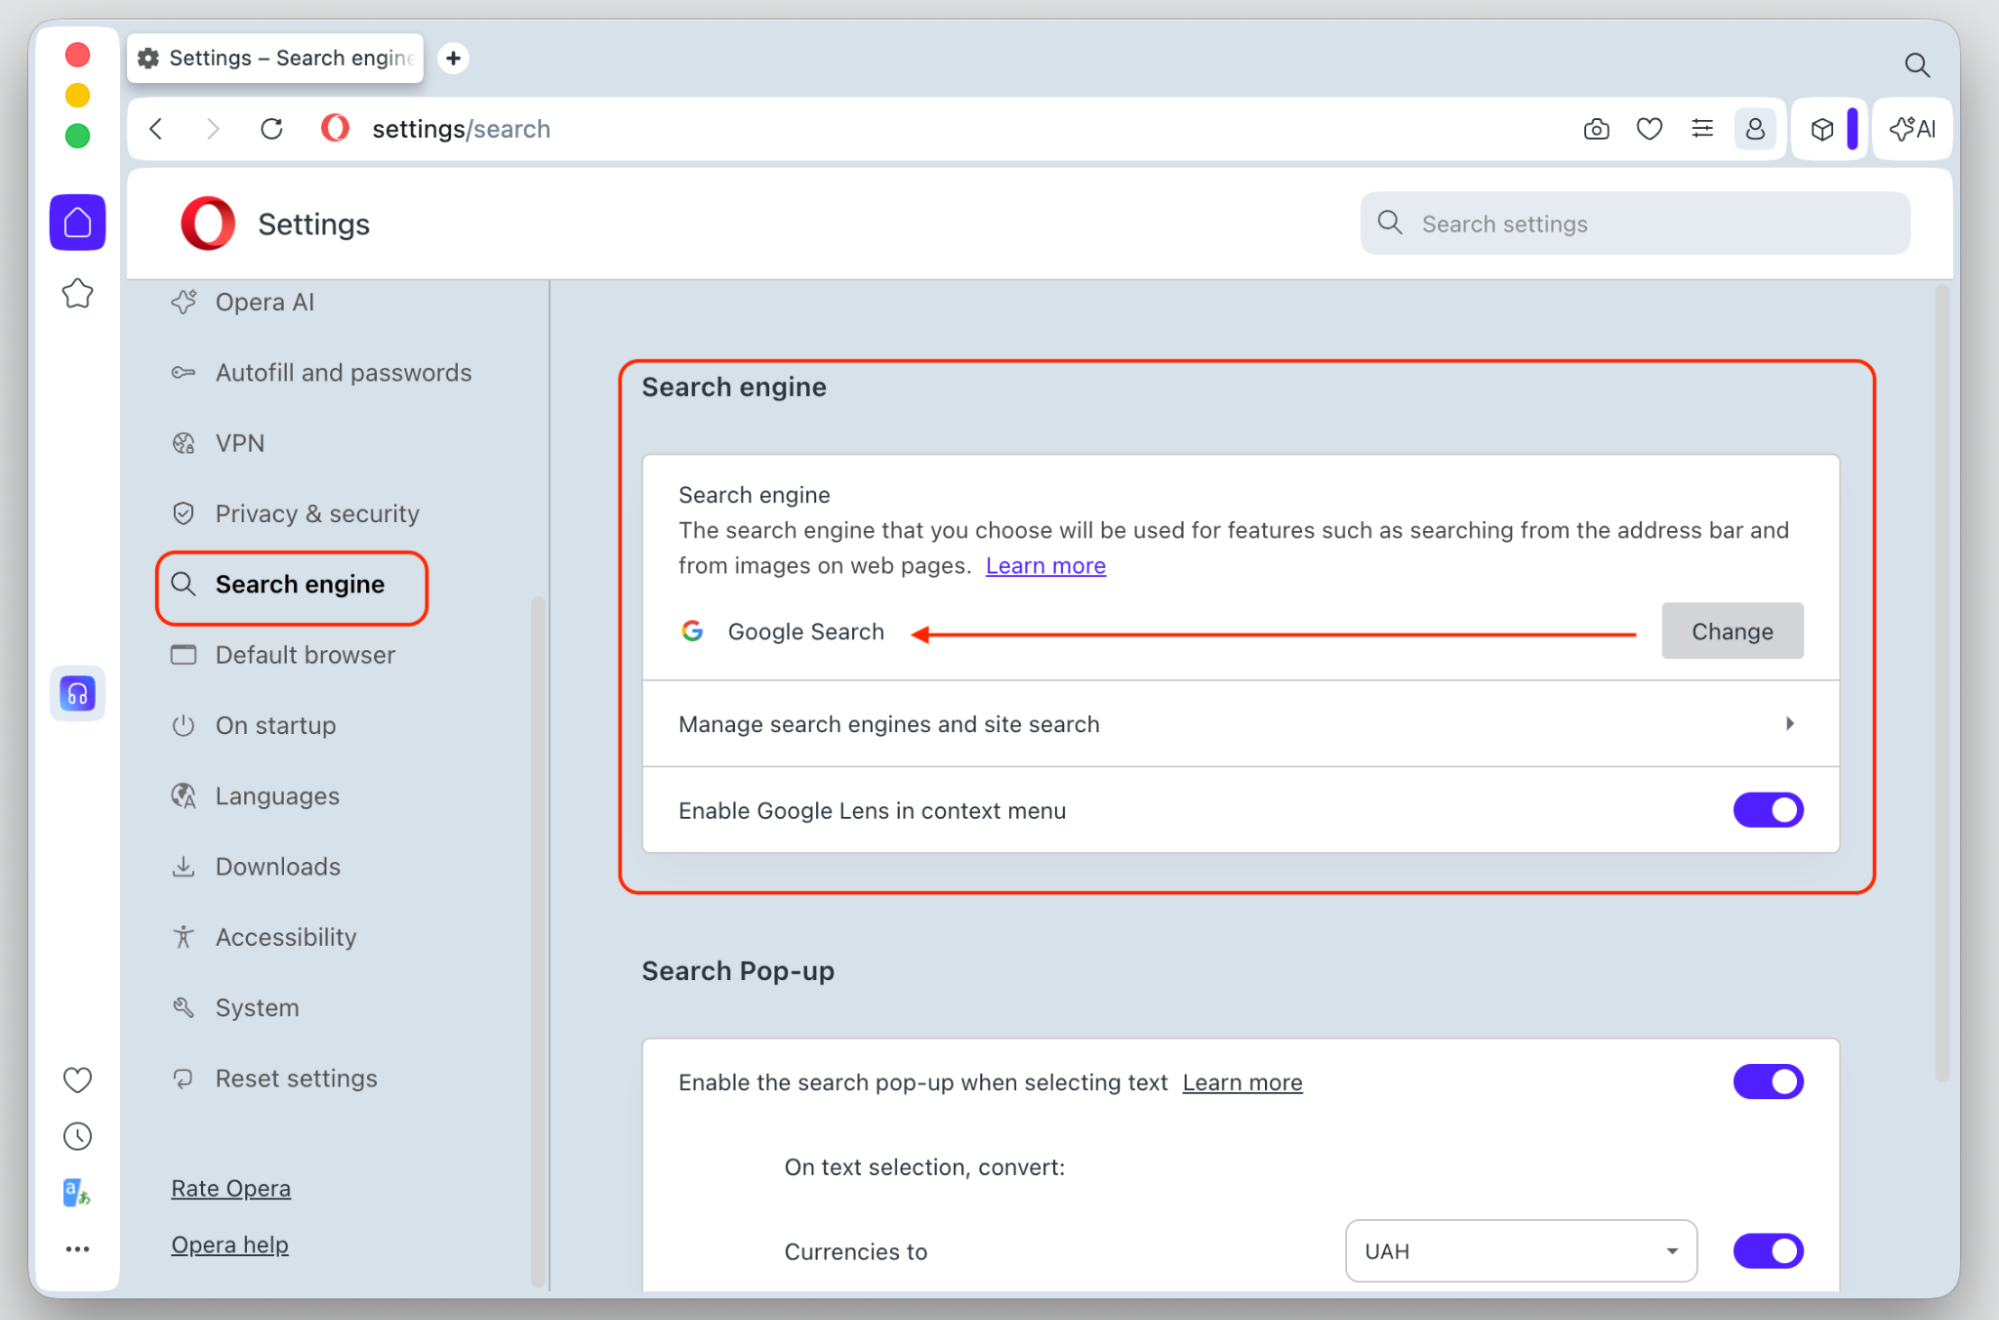This screenshot has width=1999, height=1320.
Task: Open the sidebar three-dots more menu
Action: pyautogui.click(x=78, y=1249)
